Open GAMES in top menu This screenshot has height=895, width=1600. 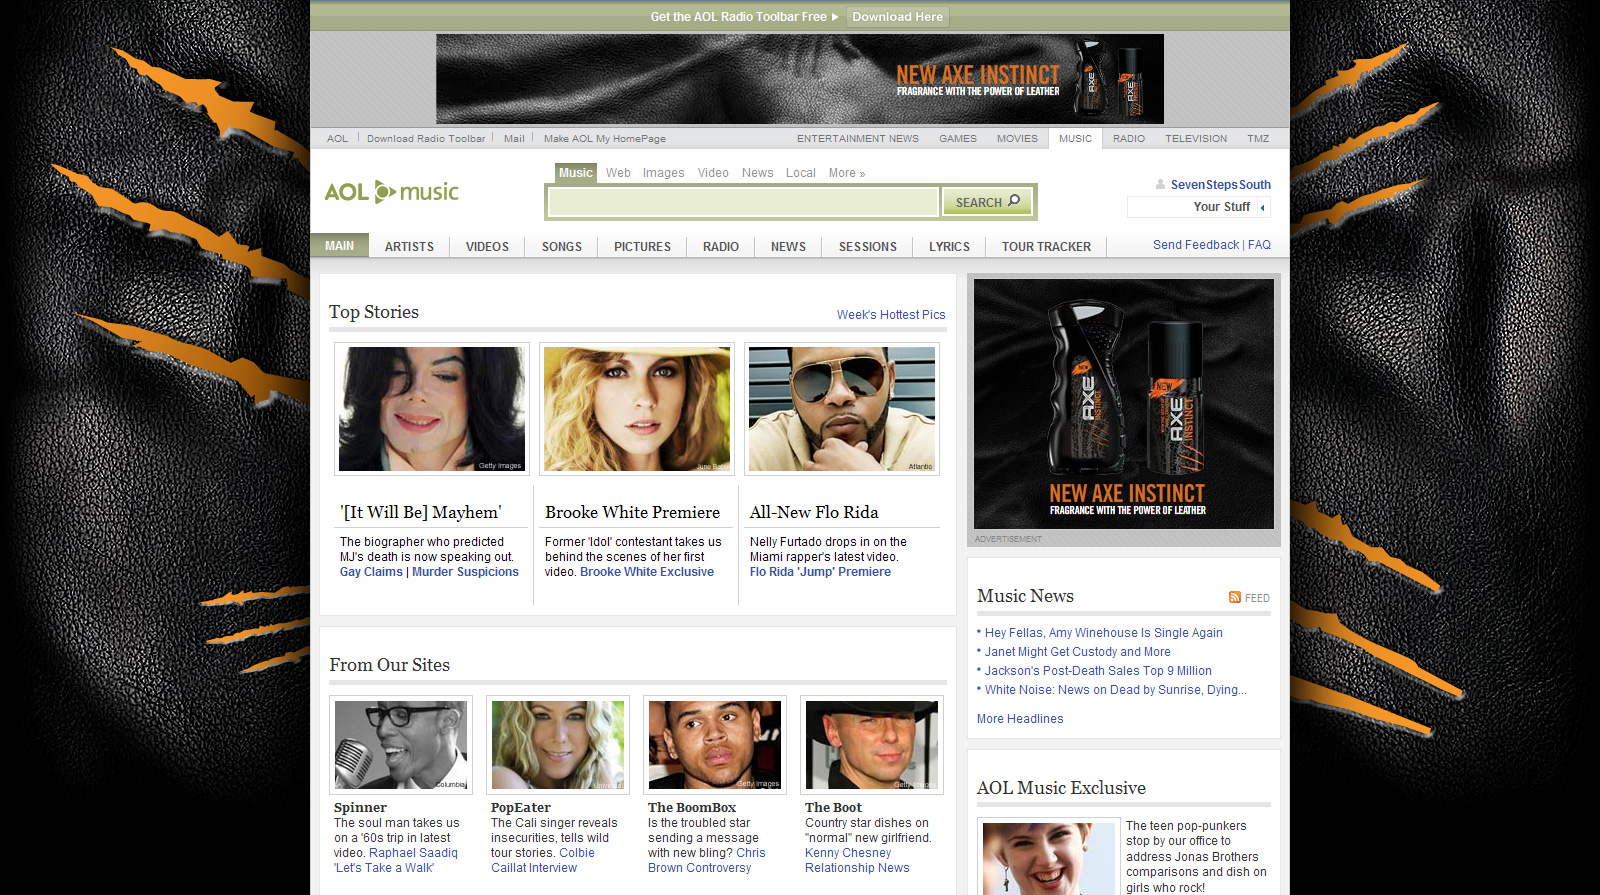[x=958, y=139]
